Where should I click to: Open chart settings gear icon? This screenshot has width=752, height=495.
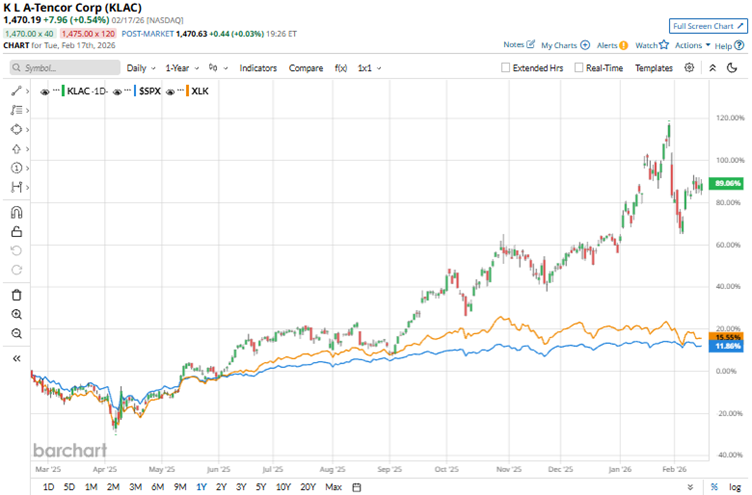click(x=689, y=67)
